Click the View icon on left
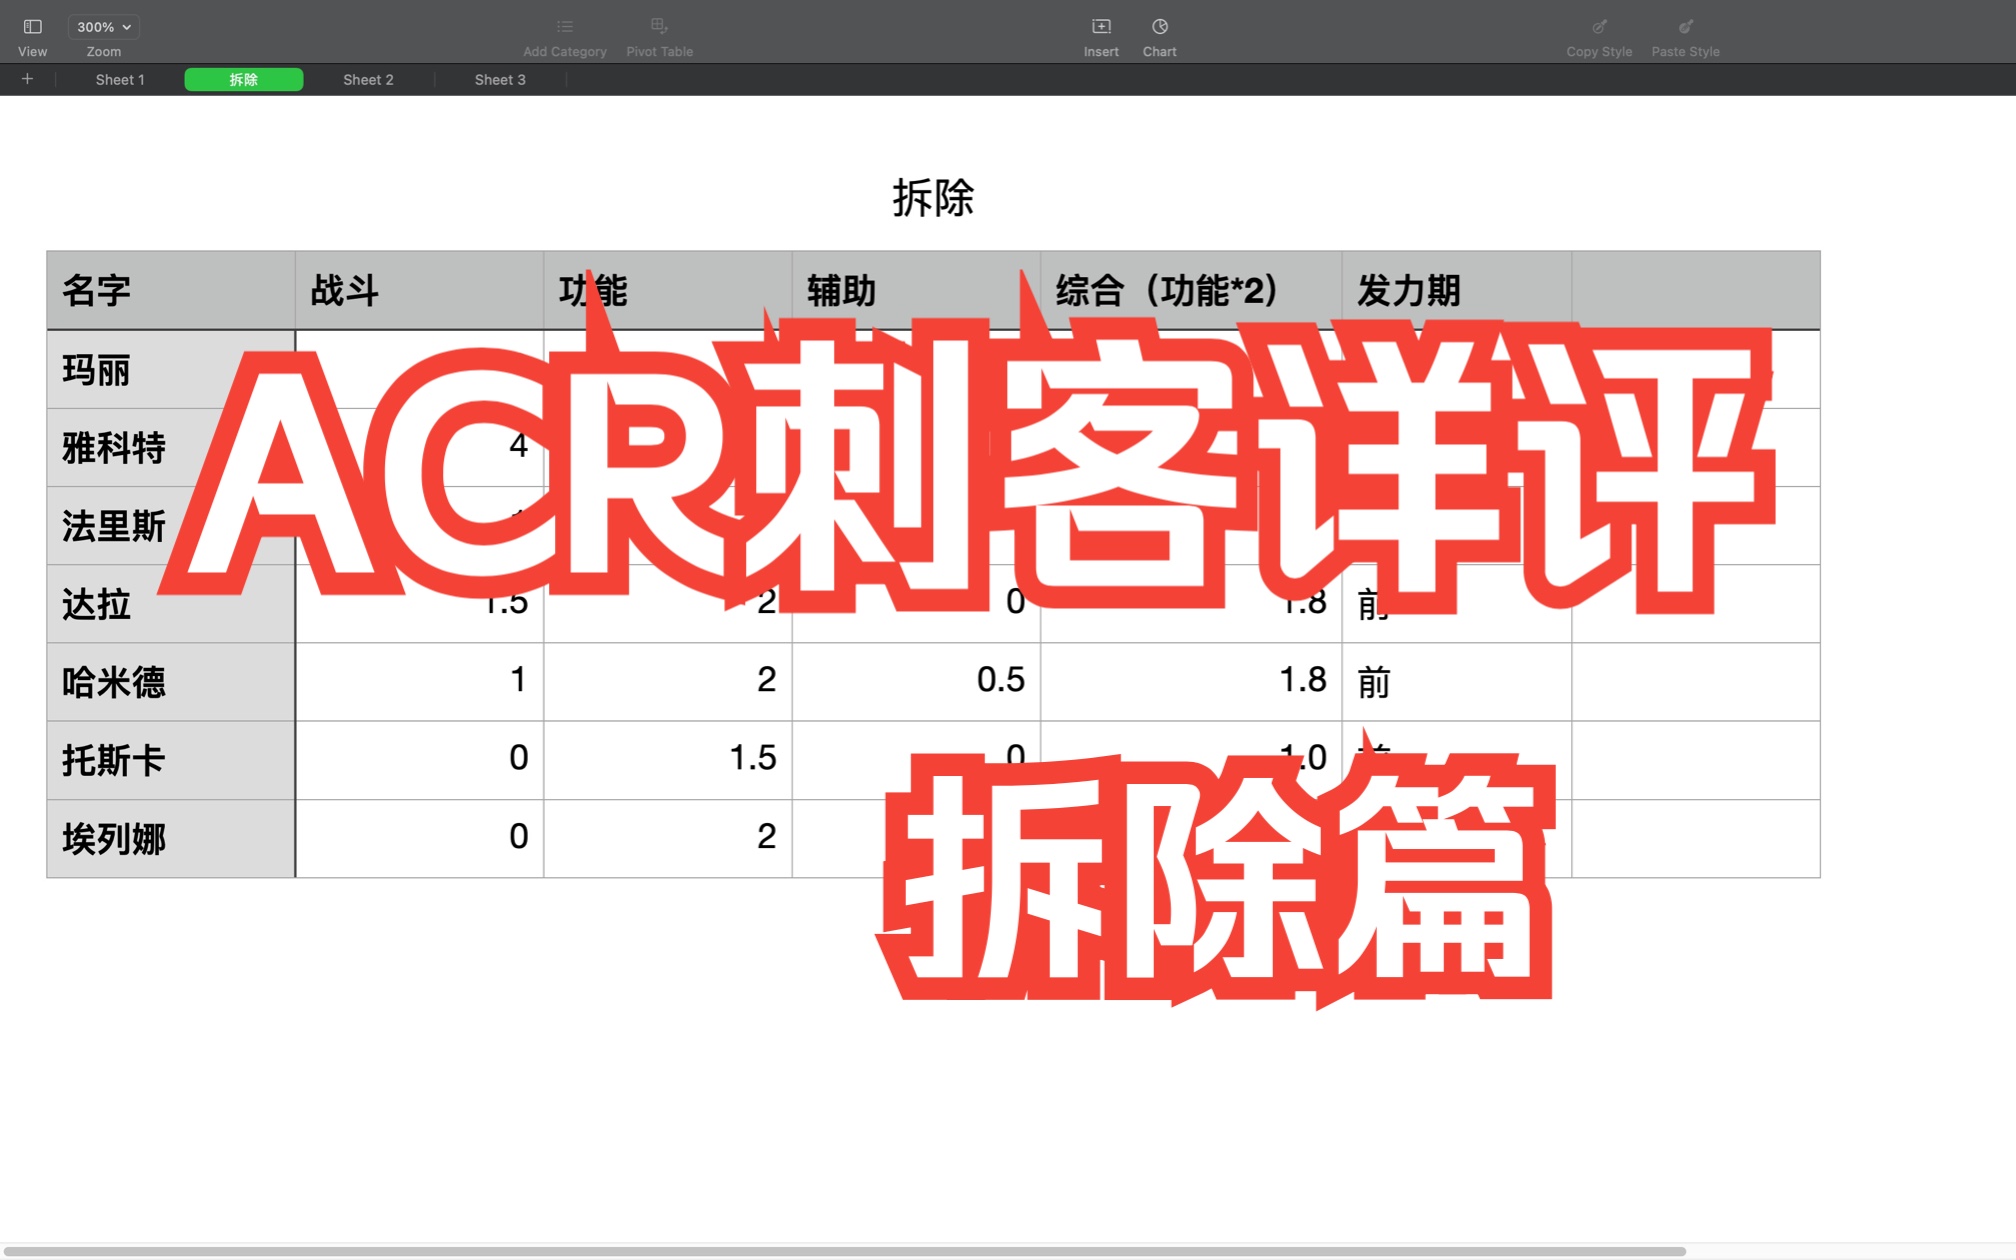The height and width of the screenshot is (1260, 2016). coord(30,25)
